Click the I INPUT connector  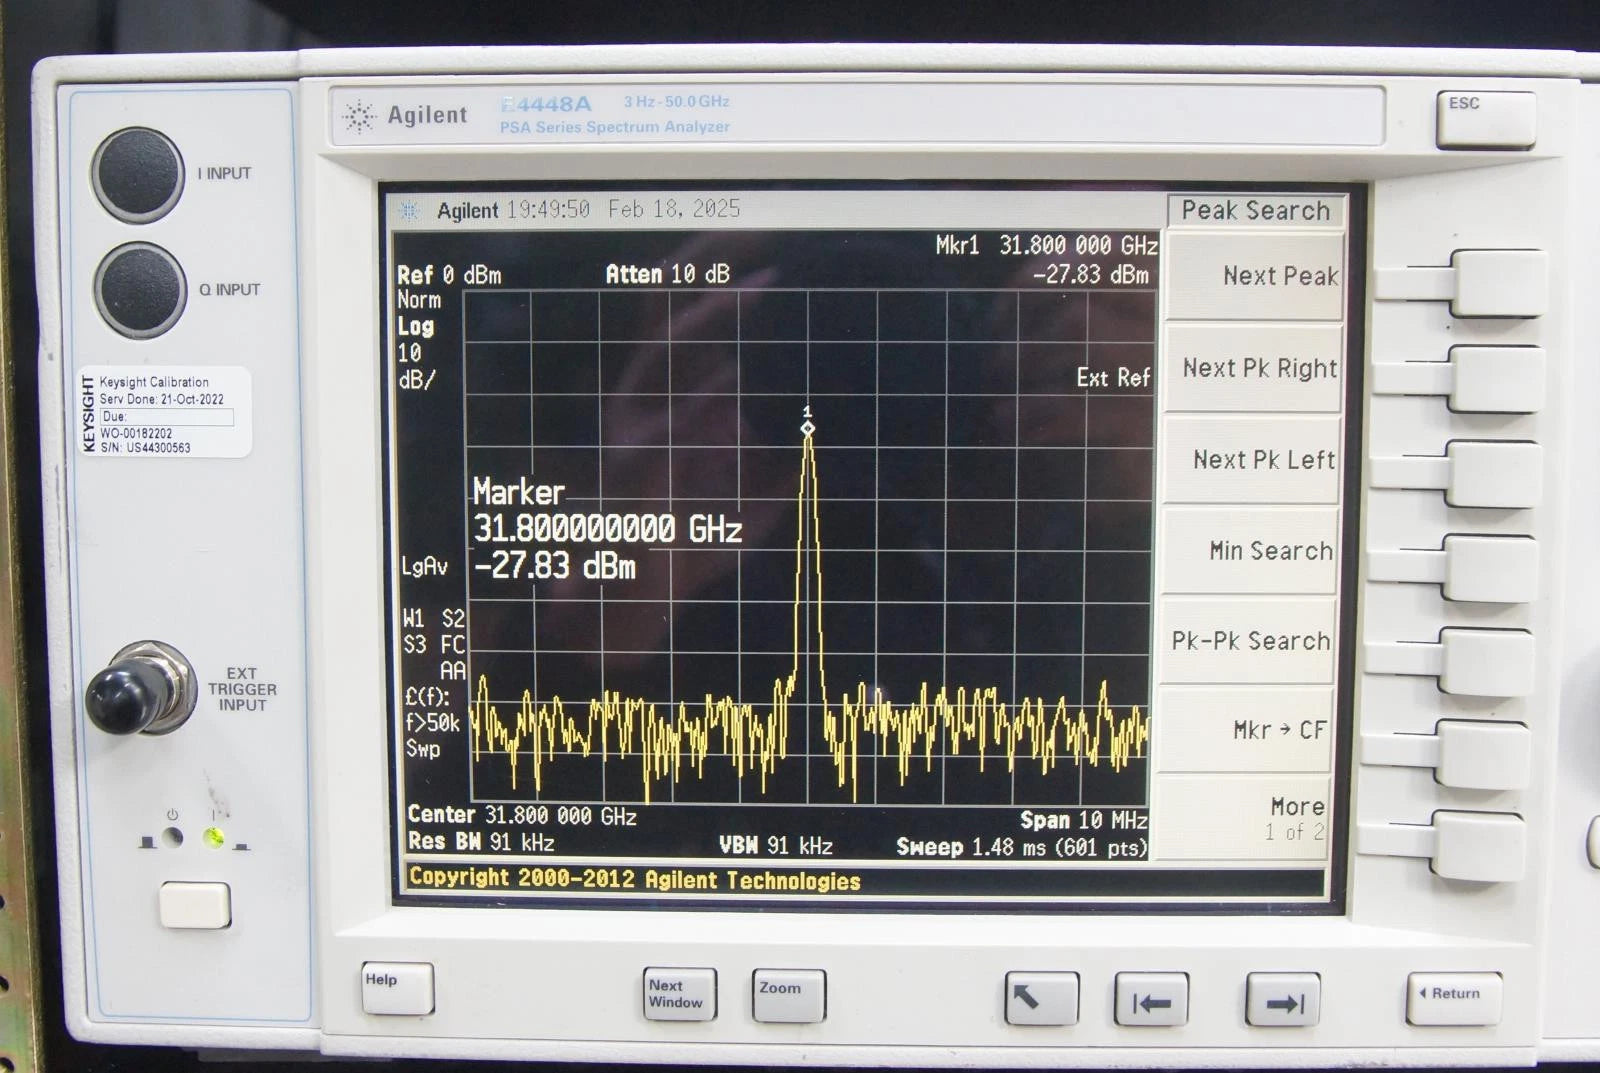pos(138,174)
